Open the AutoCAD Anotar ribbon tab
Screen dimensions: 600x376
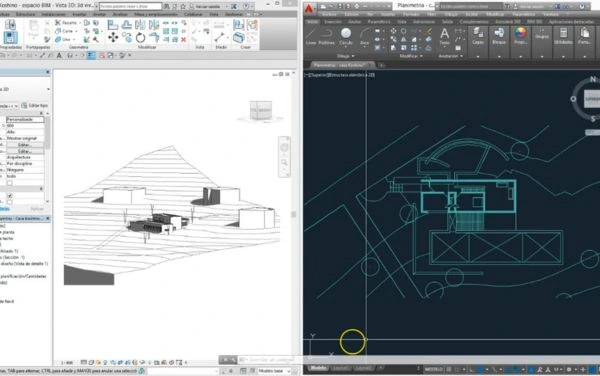354,22
